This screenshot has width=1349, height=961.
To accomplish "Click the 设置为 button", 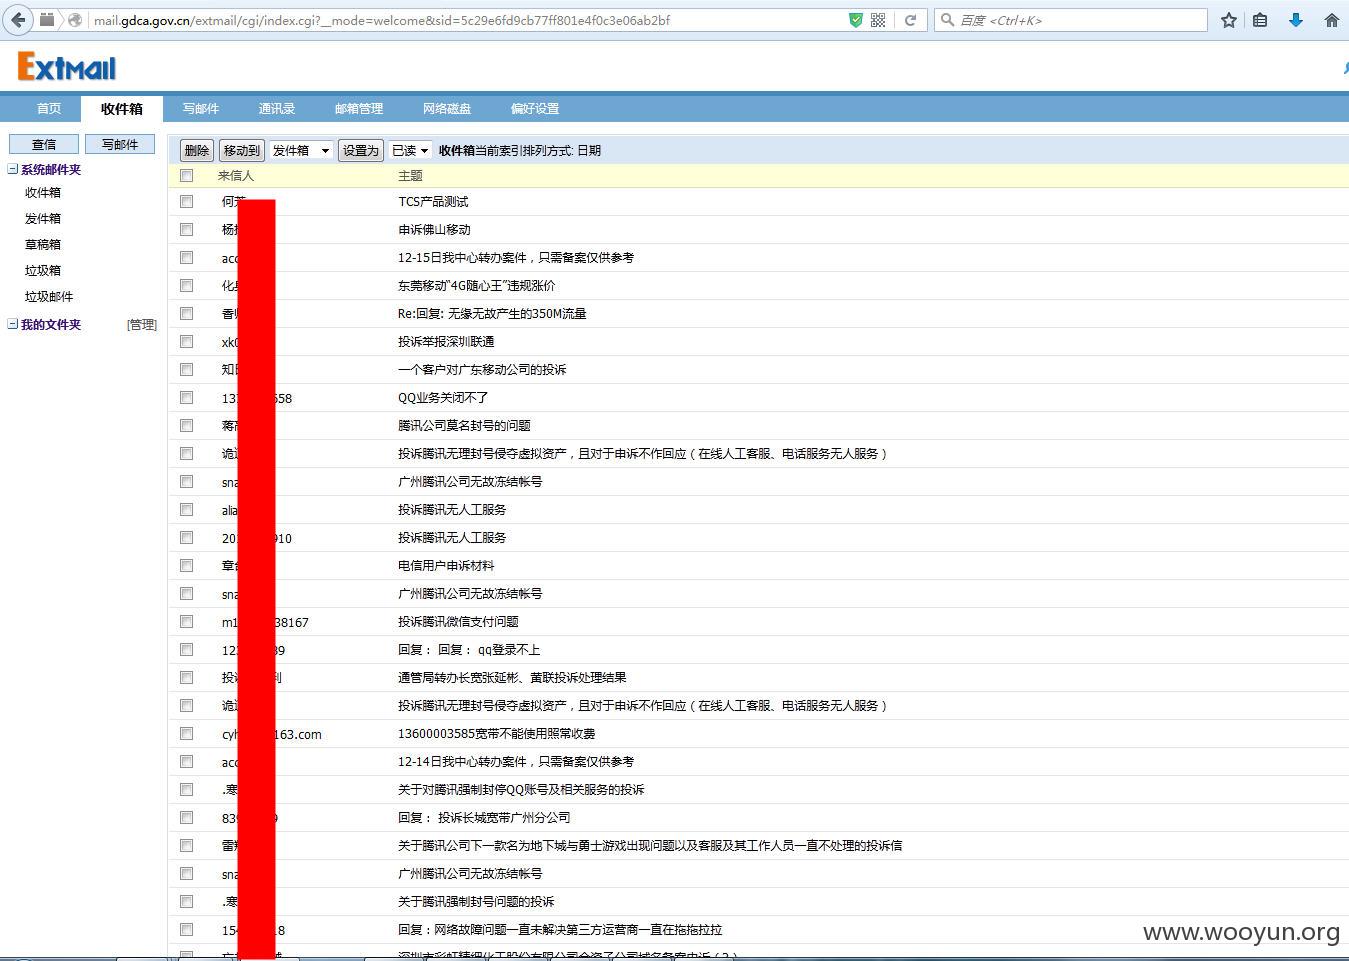I will pos(361,150).
